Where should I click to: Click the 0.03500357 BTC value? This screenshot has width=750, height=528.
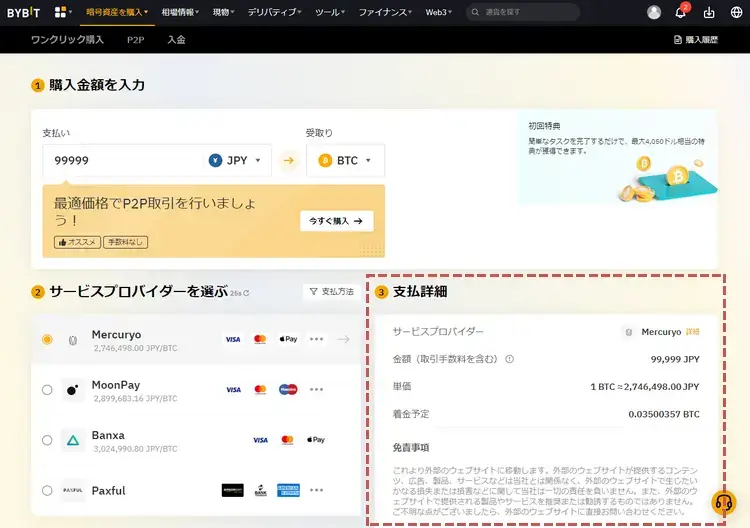664,414
